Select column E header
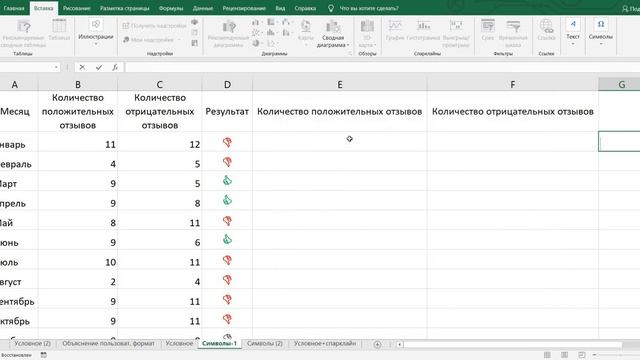Viewport: 640px width, 360px height. tap(340, 84)
